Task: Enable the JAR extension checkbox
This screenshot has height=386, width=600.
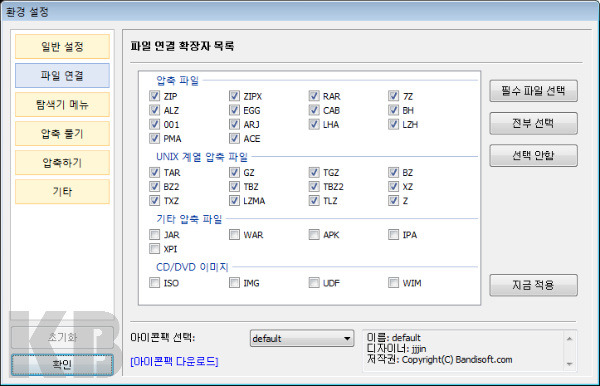Action: click(155, 235)
